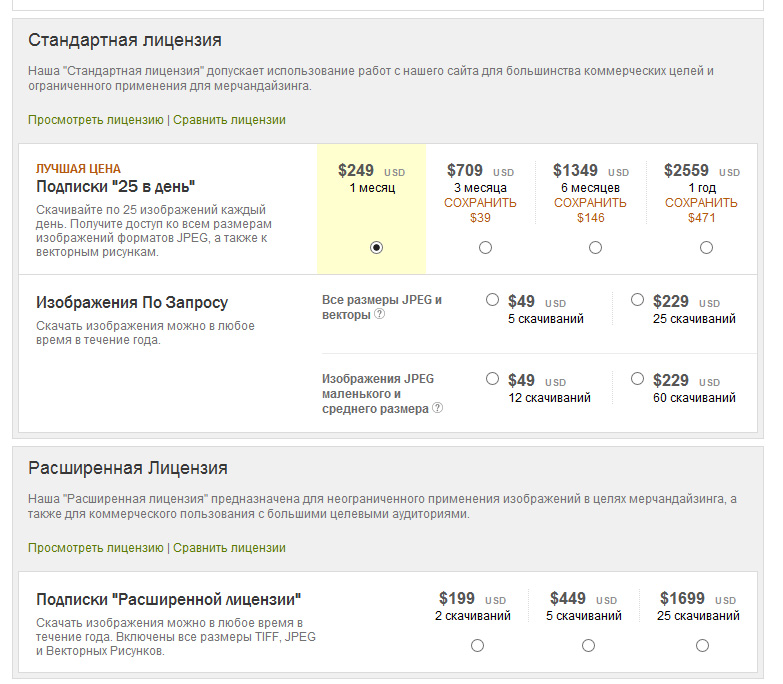Open Просмотреть лицензию under Стандартная лицензия

pyautogui.click(x=95, y=120)
